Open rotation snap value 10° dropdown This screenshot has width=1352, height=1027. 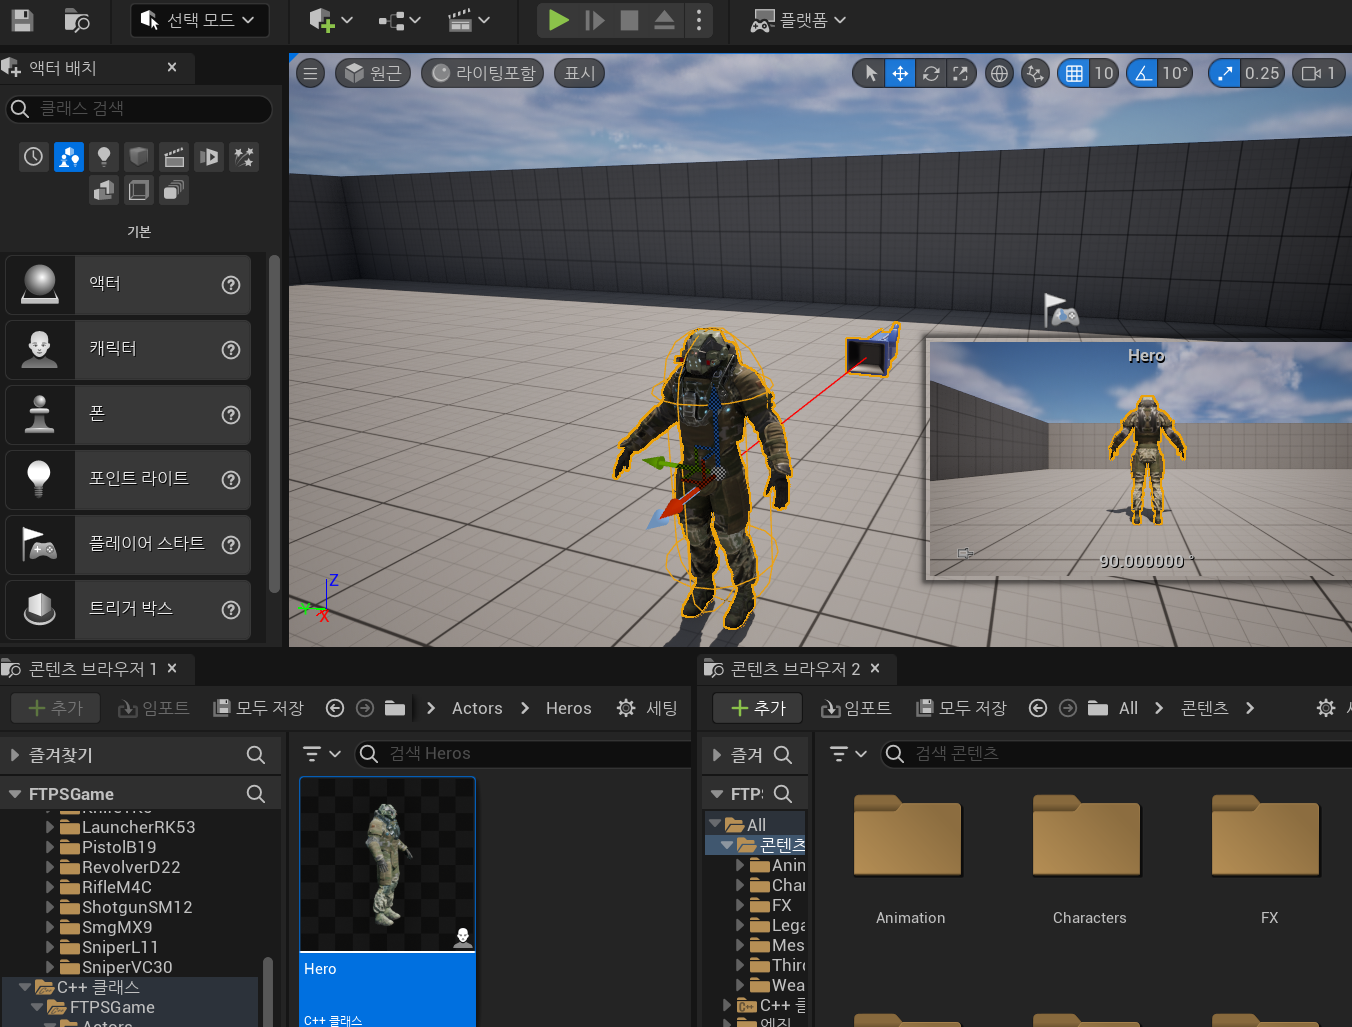point(1175,73)
